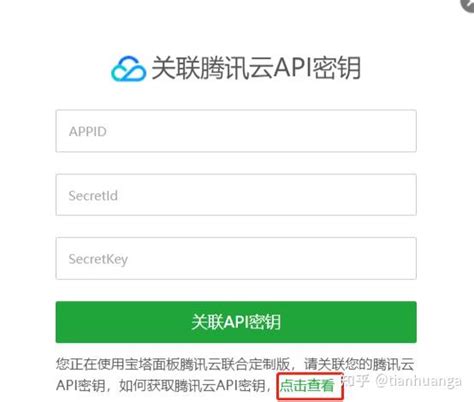The height and width of the screenshot is (402, 474).
Task: Open the 点击查看 help link
Action: click(307, 386)
